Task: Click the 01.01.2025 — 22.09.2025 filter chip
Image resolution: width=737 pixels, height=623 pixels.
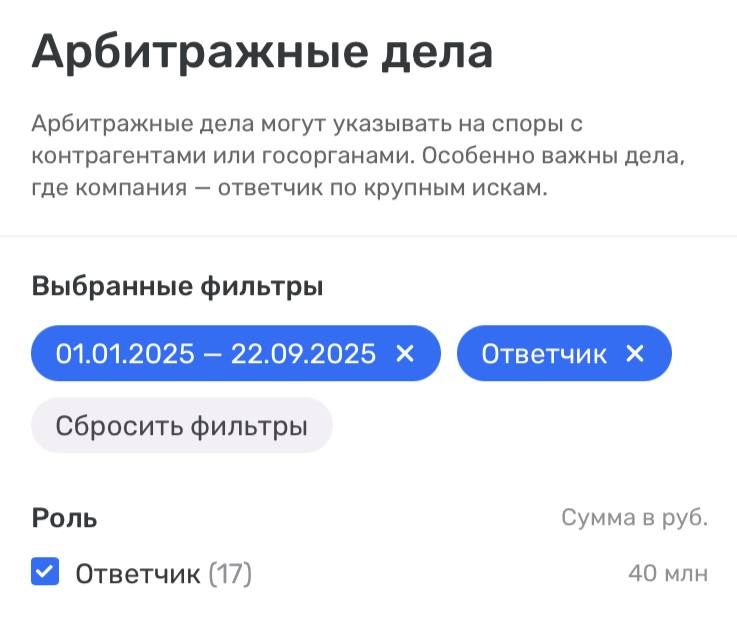Action: 216,354
